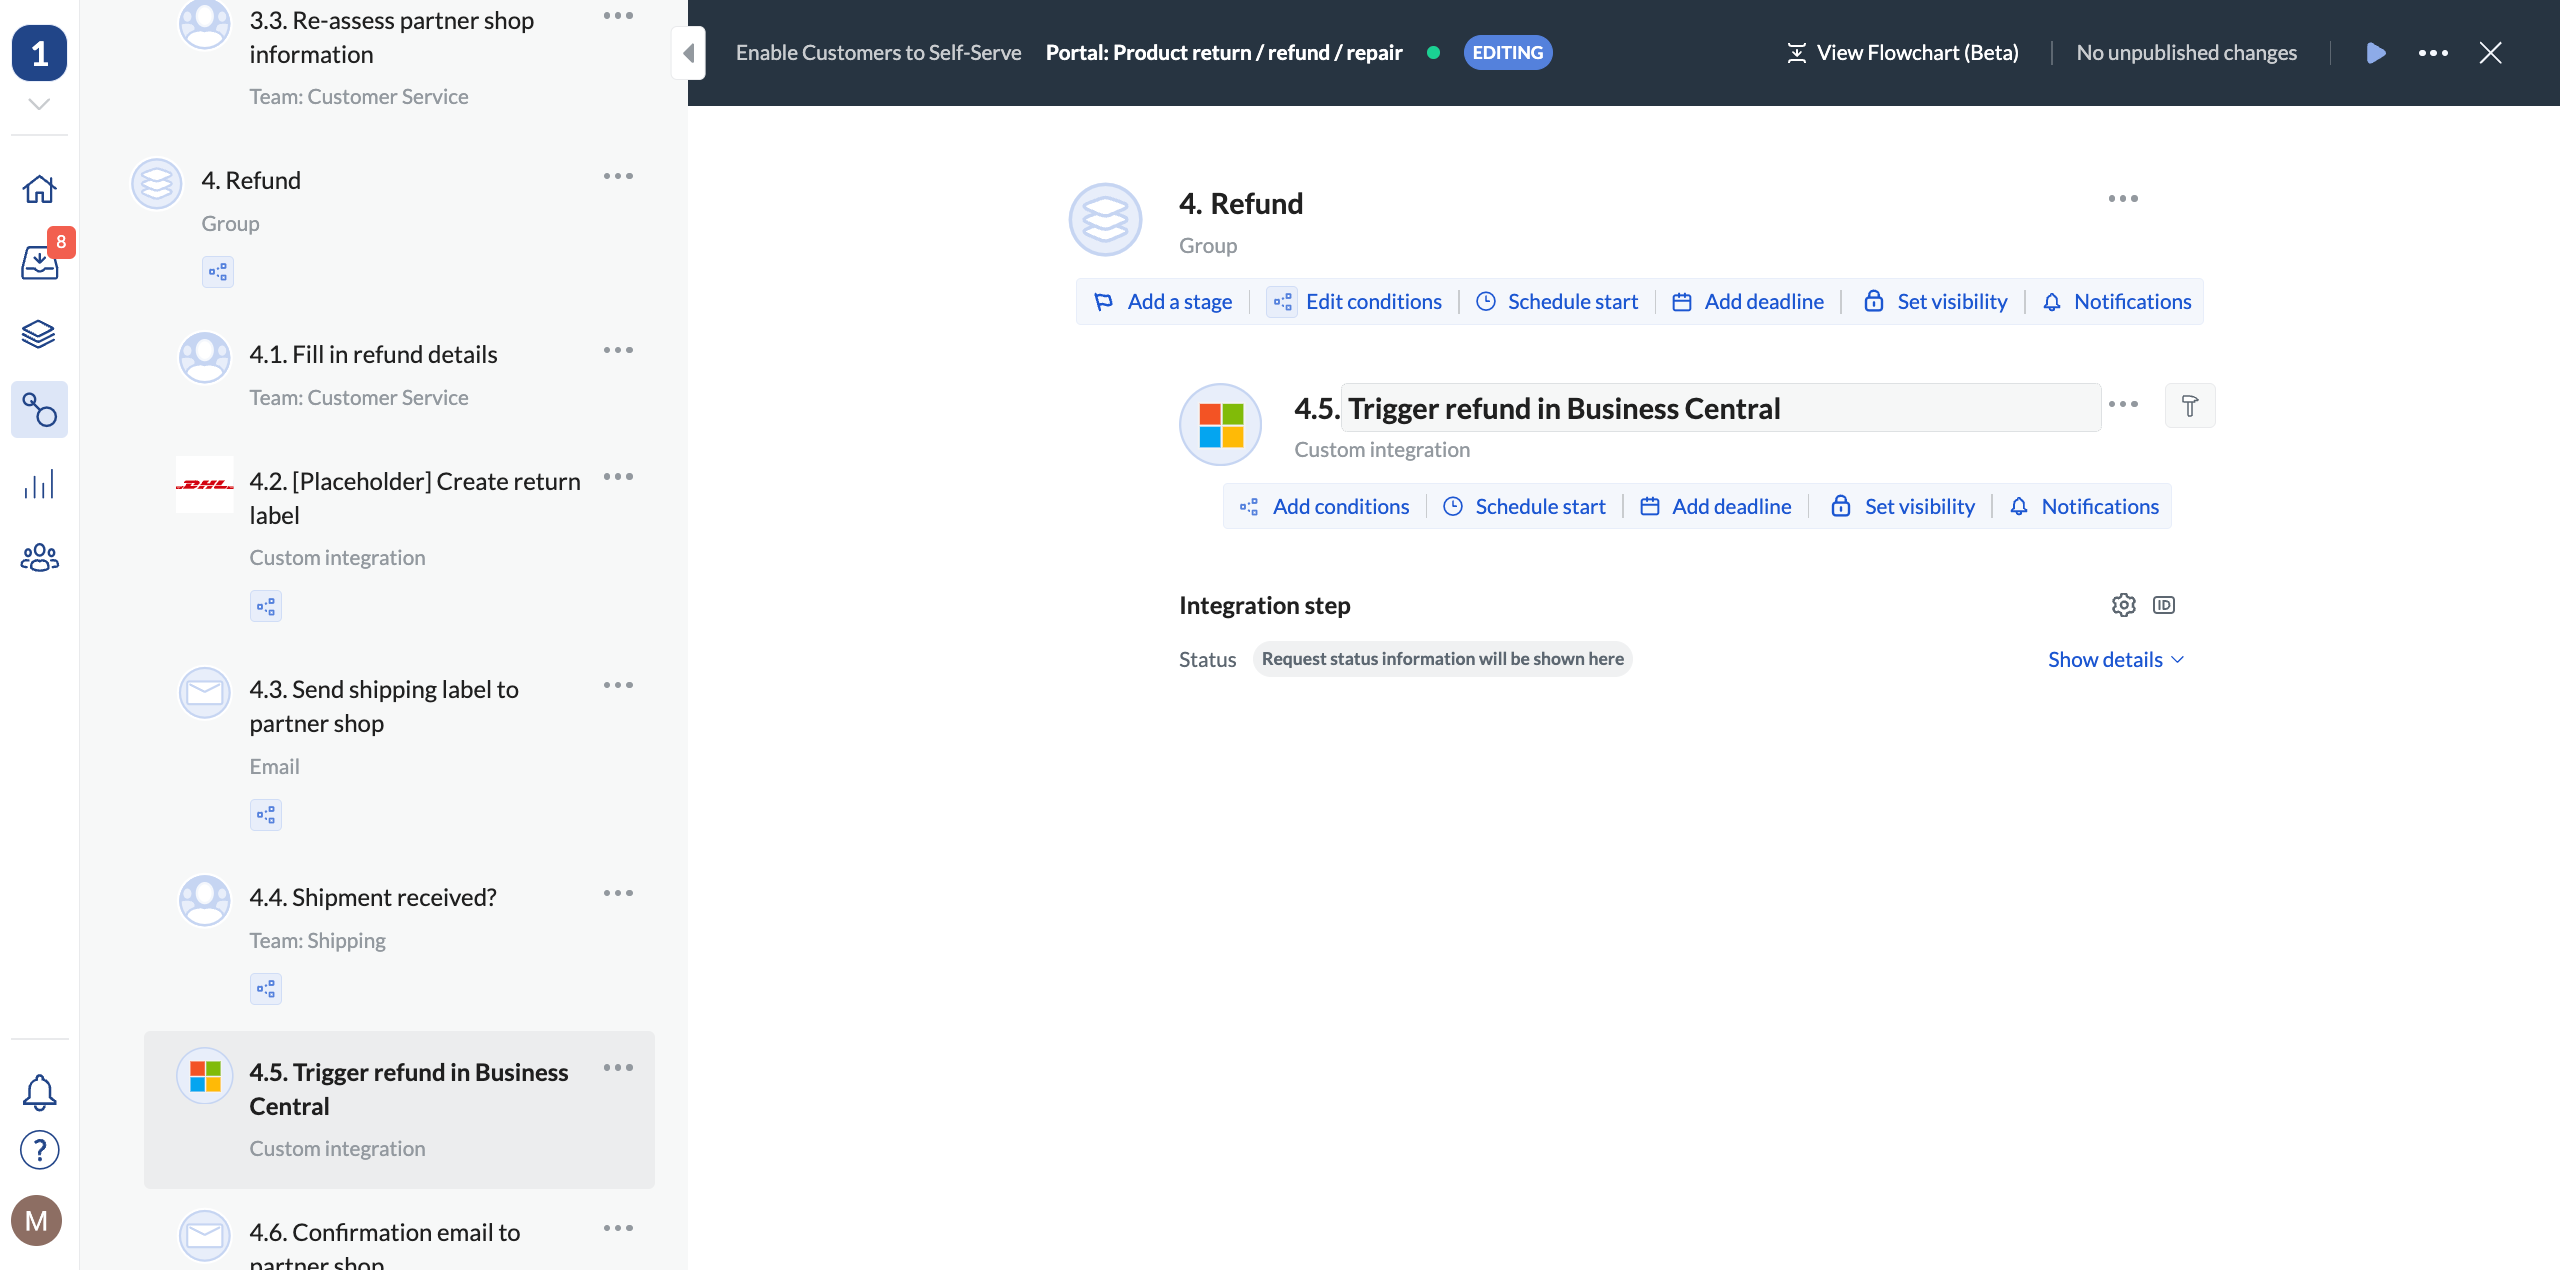Click the collapsed left panel toggle arrow
The image size is (2561, 1271).
[x=688, y=52]
